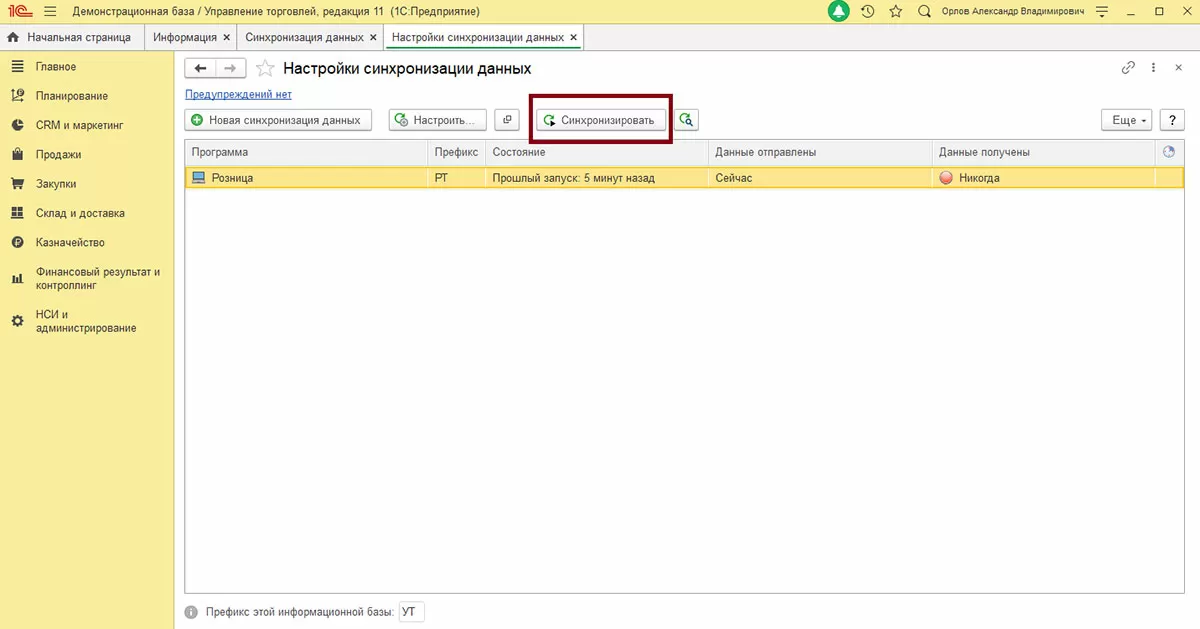Screen dimensions: 1200x629
Task: Click the Планирование sidebar icon
Action: point(17,96)
